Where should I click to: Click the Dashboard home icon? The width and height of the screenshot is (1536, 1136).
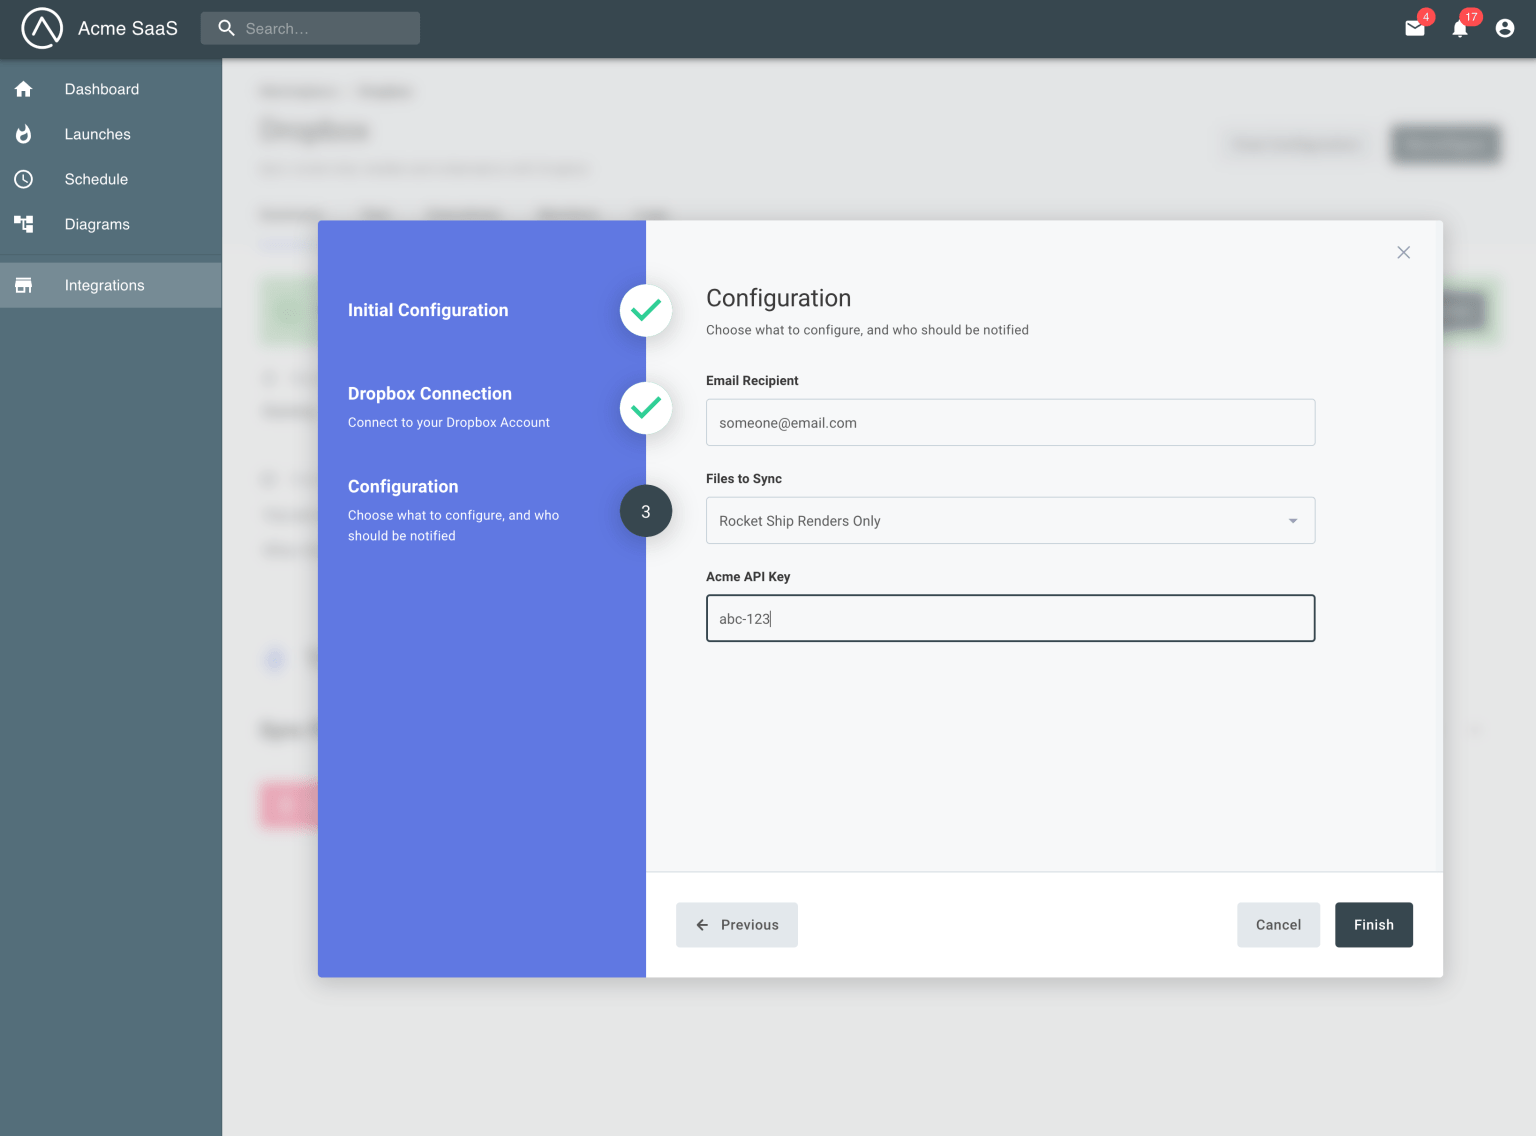pos(24,89)
